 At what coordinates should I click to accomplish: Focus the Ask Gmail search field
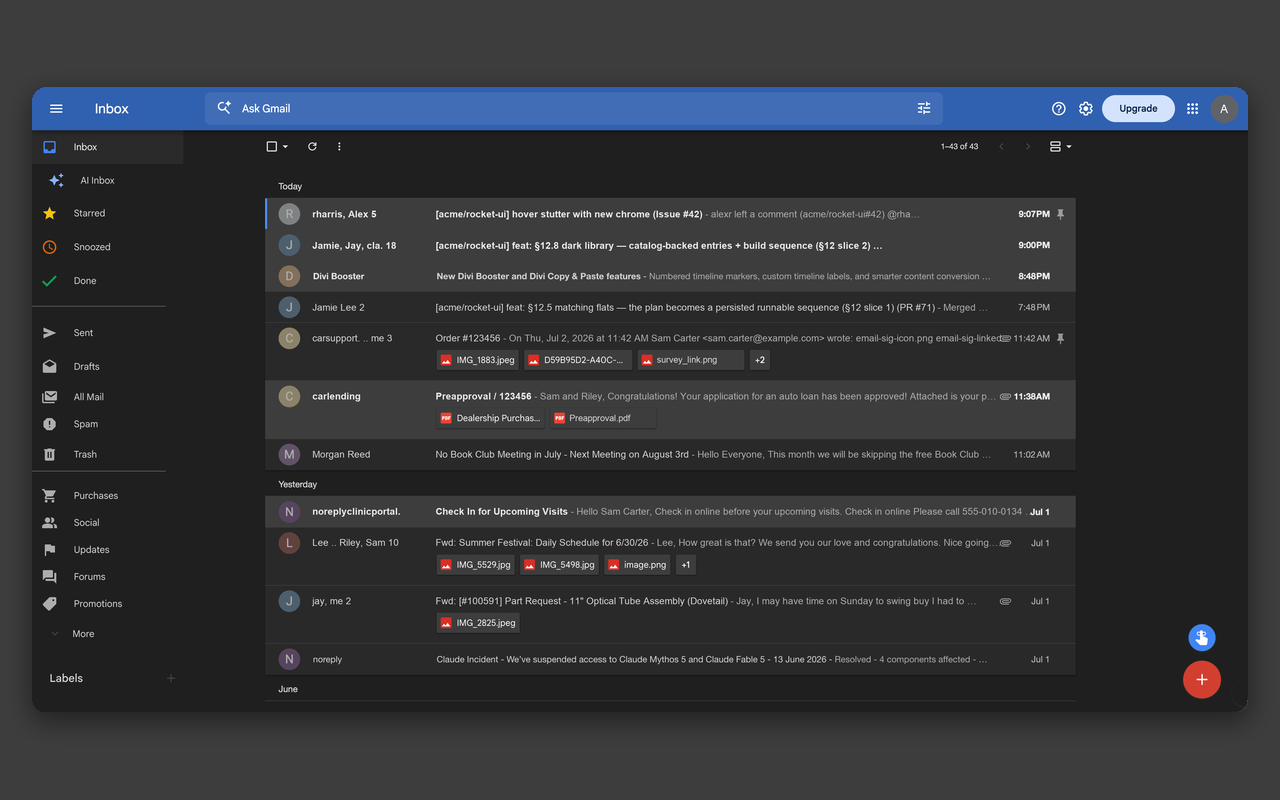click(573, 108)
